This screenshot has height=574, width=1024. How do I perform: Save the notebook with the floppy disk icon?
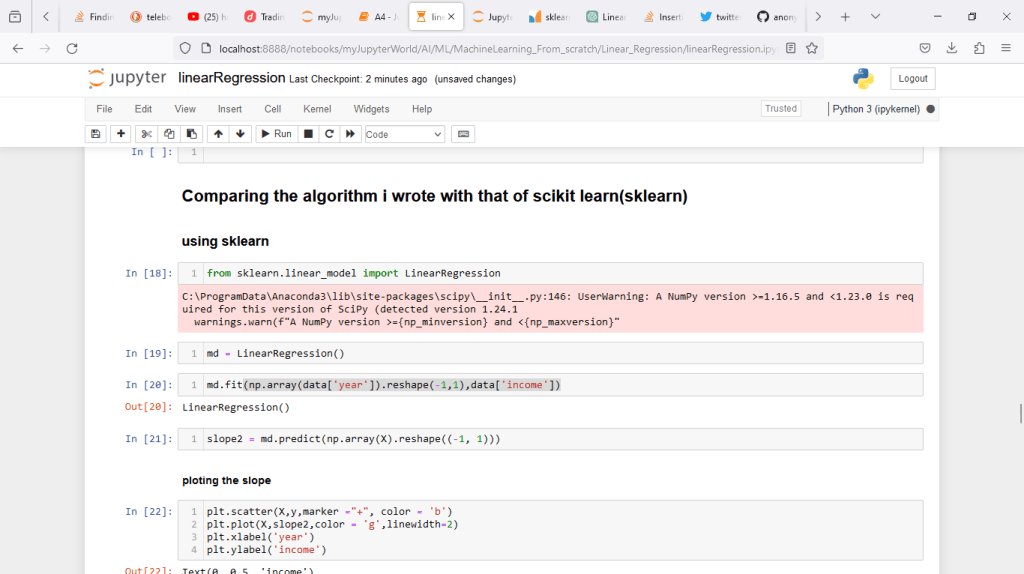coord(96,134)
